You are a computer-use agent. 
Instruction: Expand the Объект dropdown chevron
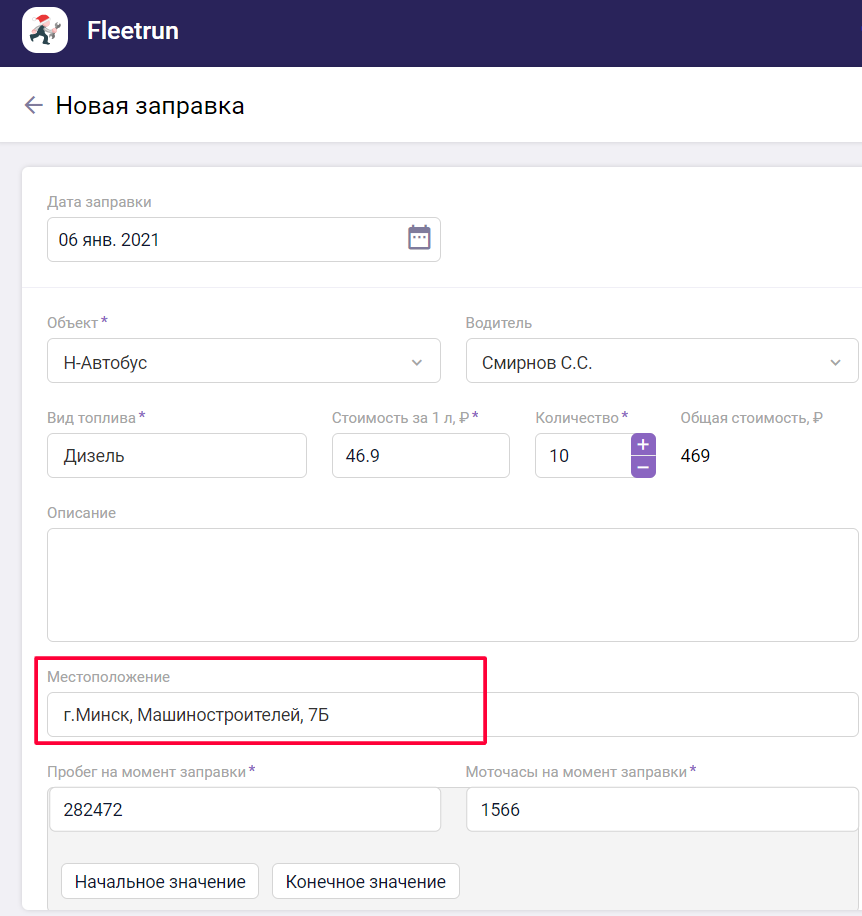[417, 362]
